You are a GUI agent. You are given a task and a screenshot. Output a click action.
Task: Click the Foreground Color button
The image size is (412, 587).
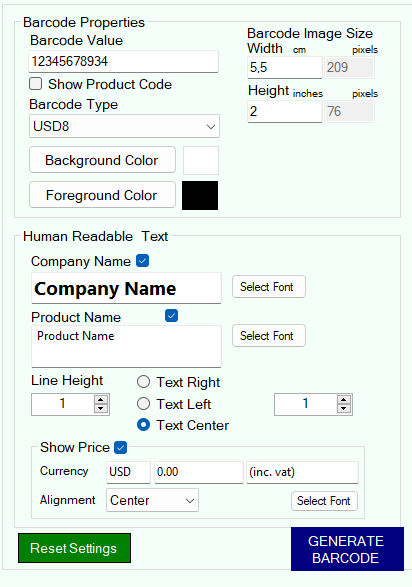point(103,195)
